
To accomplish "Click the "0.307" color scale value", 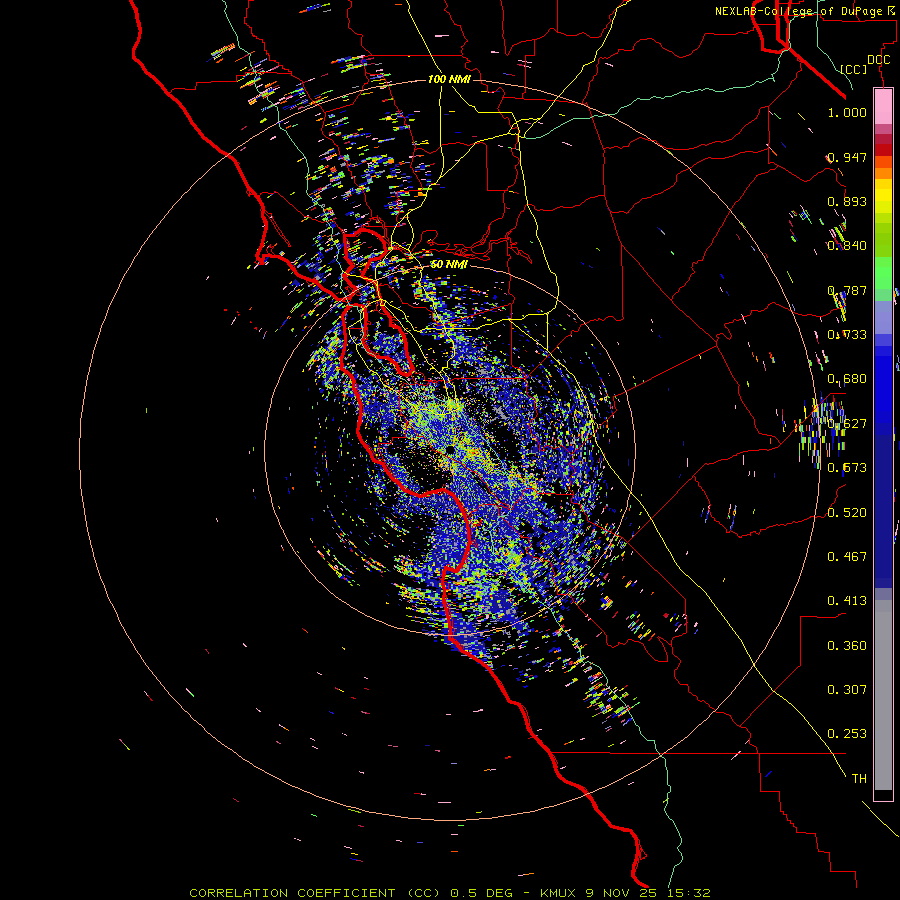I will coord(847,689).
